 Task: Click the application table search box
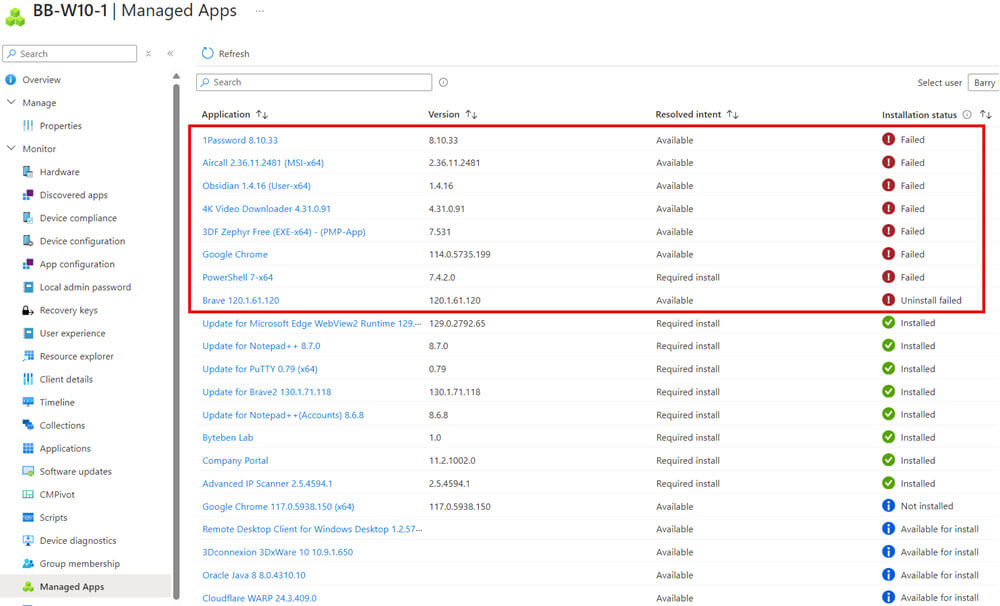click(x=314, y=82)
